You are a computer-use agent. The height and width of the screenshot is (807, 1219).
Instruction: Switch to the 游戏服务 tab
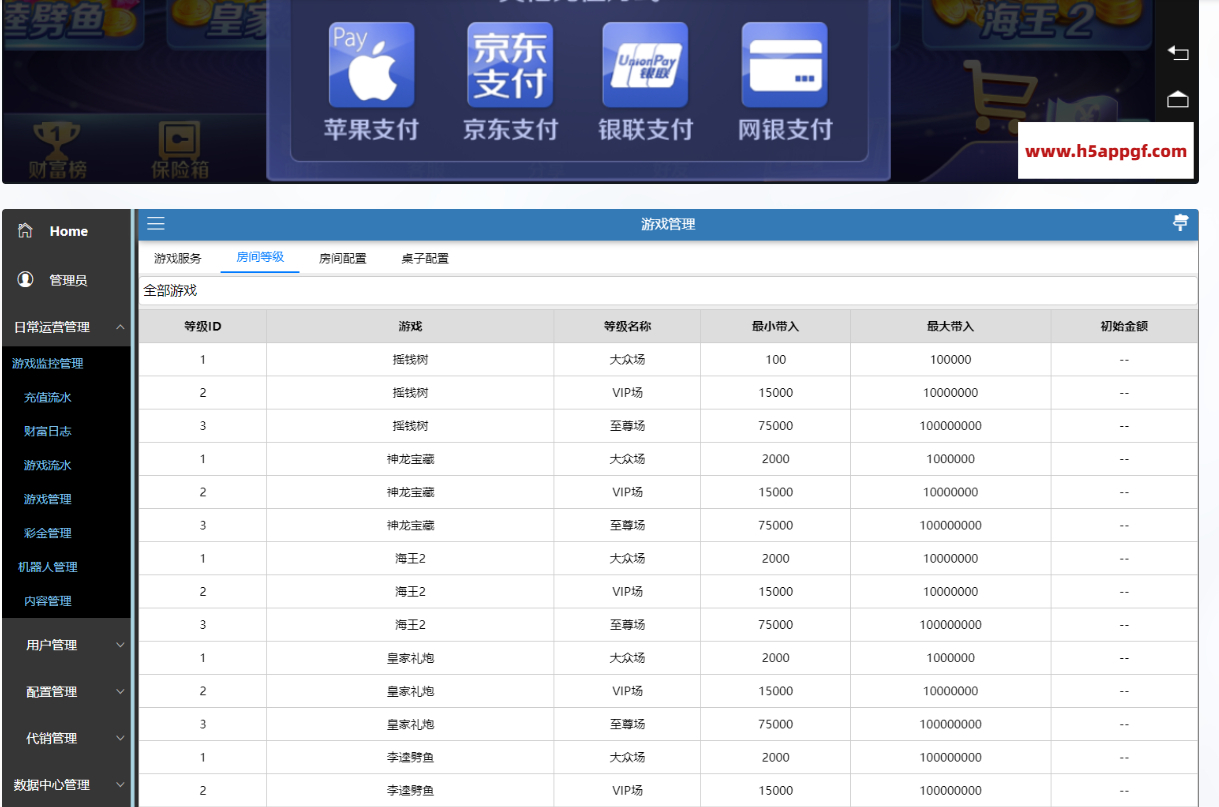pyautogui.click(x=178, y=258)
